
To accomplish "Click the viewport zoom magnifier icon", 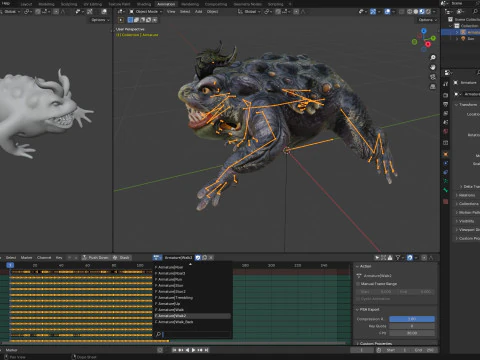I will click(433, 58).
